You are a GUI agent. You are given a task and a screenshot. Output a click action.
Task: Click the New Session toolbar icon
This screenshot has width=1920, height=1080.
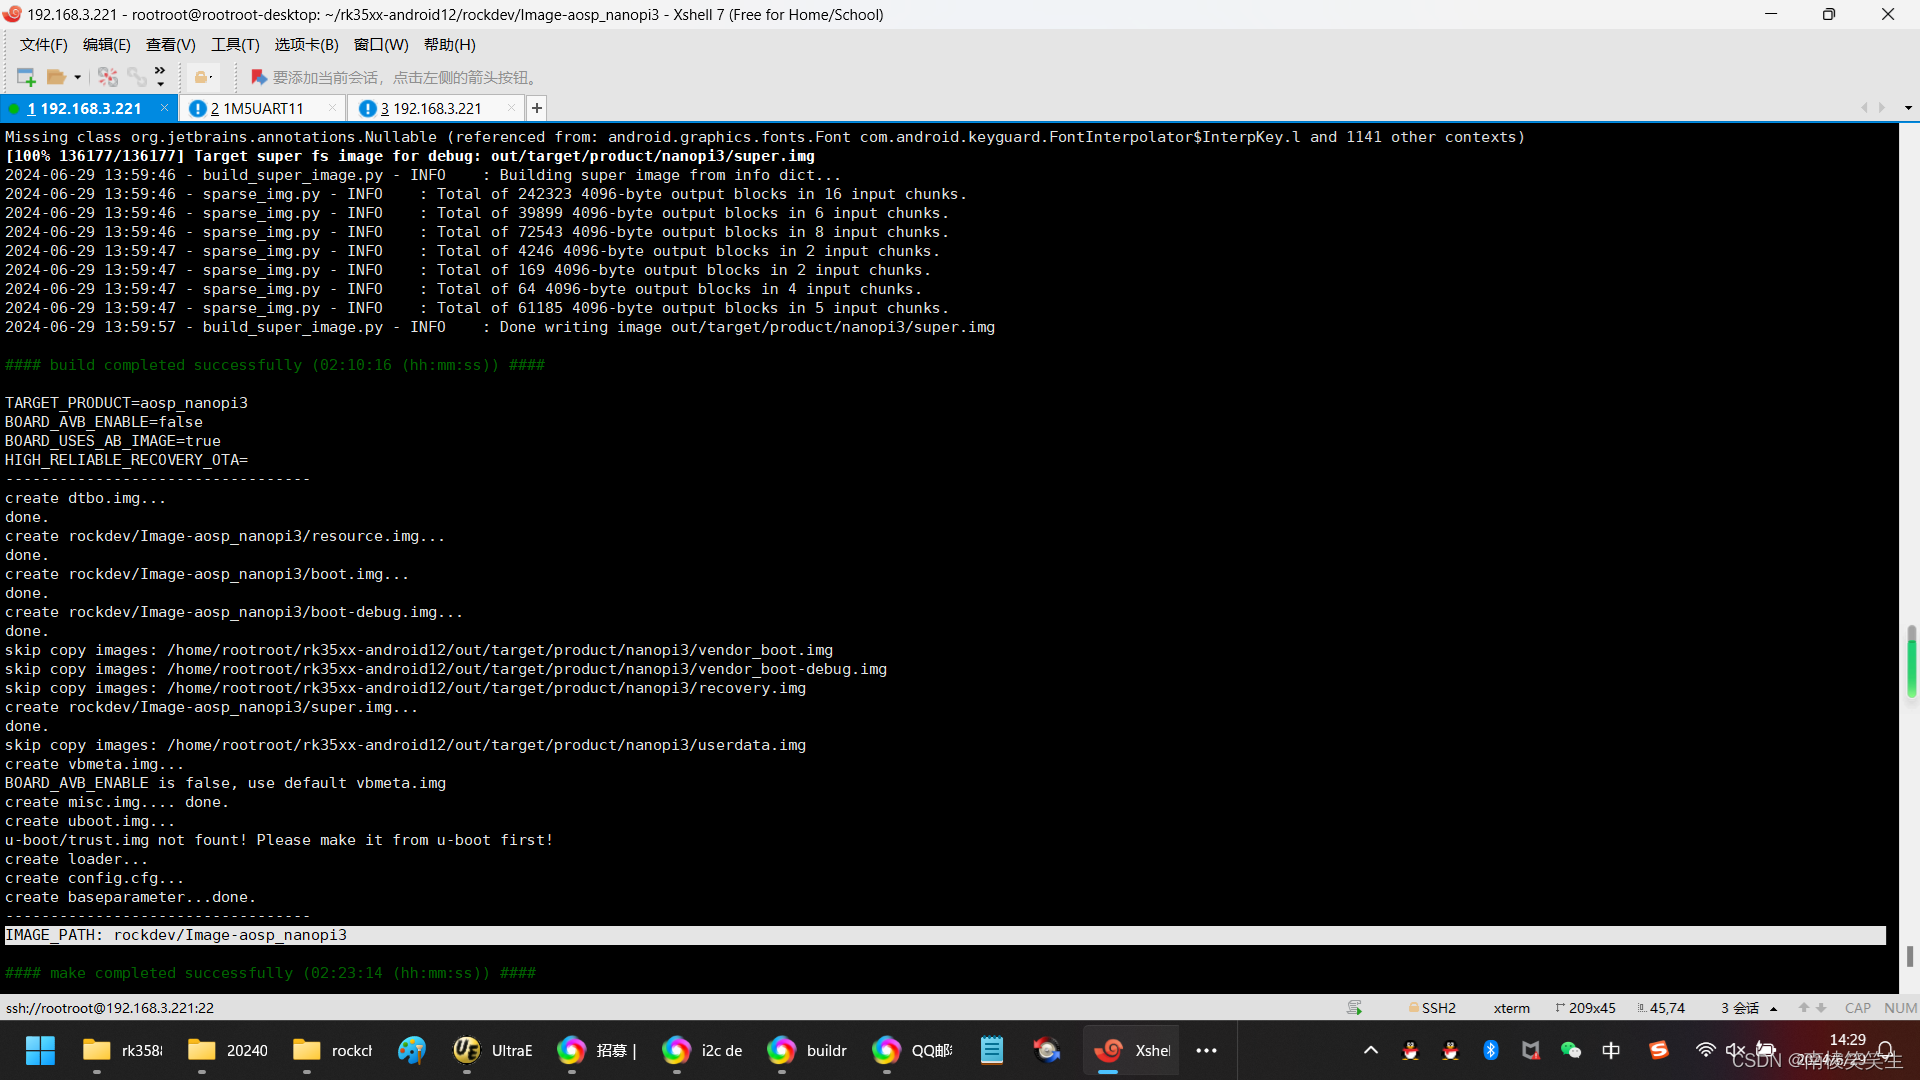pos(26,77)
